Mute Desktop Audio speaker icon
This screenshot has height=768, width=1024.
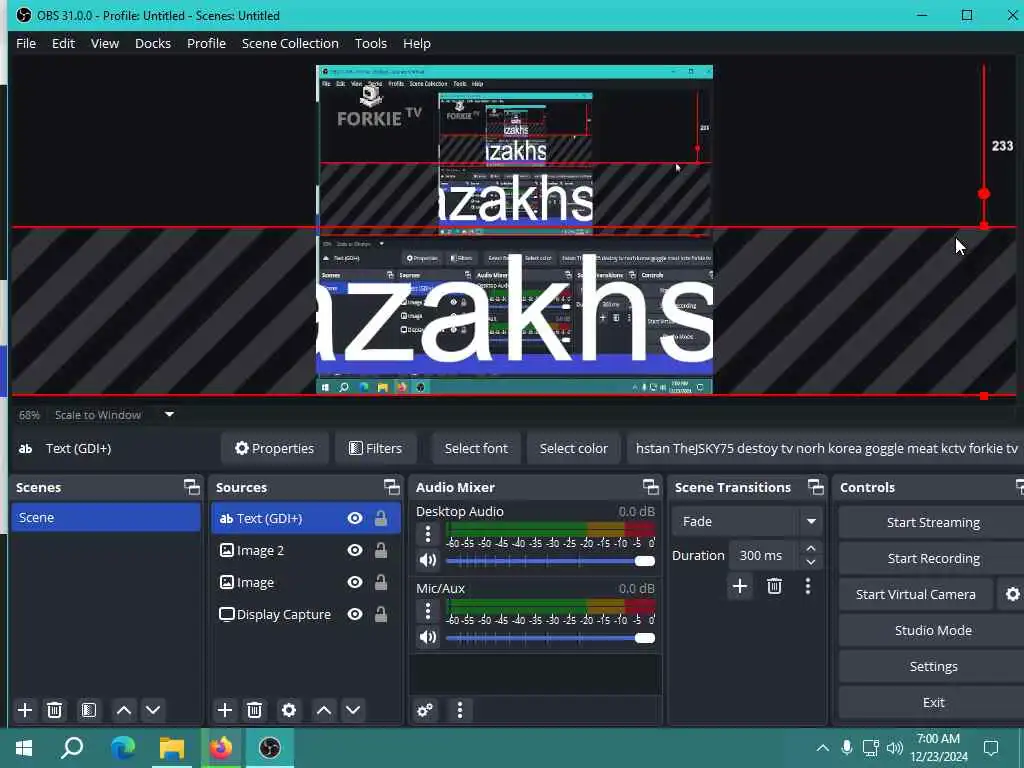(x=428, y=560)
